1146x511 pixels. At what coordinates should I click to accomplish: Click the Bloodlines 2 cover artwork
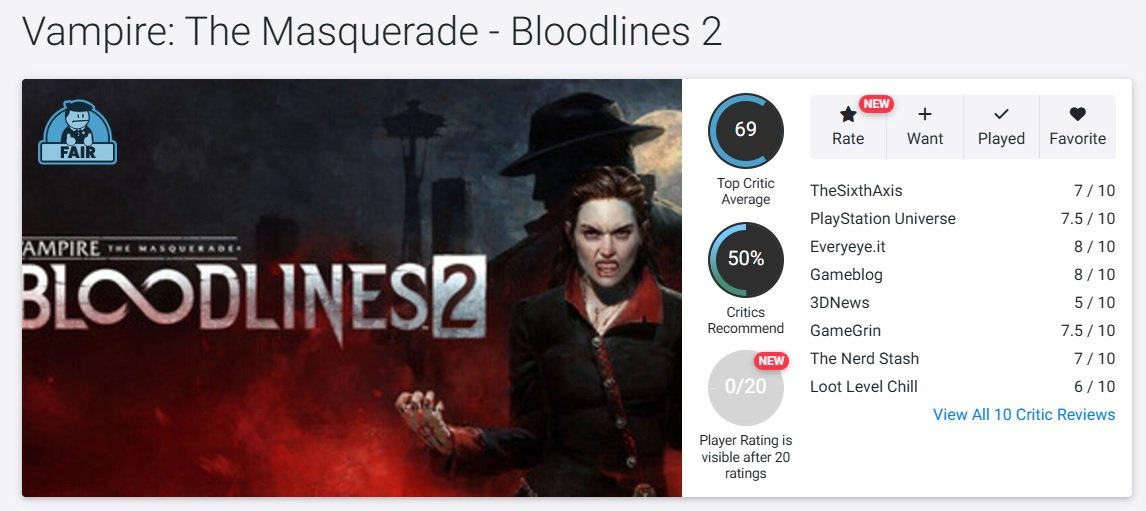coord(351,288)
